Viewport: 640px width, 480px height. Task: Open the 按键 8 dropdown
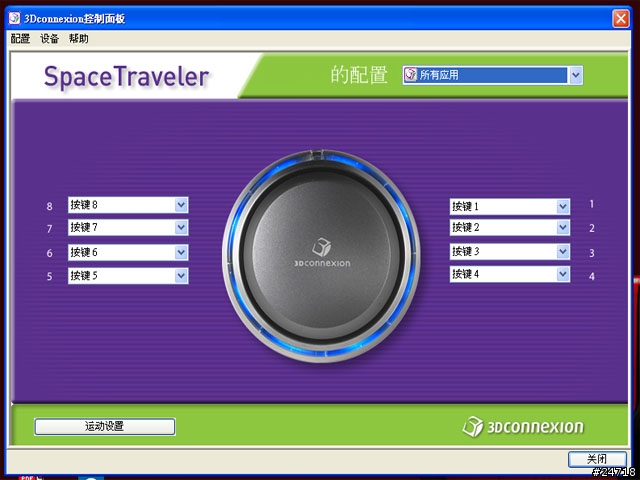[128, 205]
